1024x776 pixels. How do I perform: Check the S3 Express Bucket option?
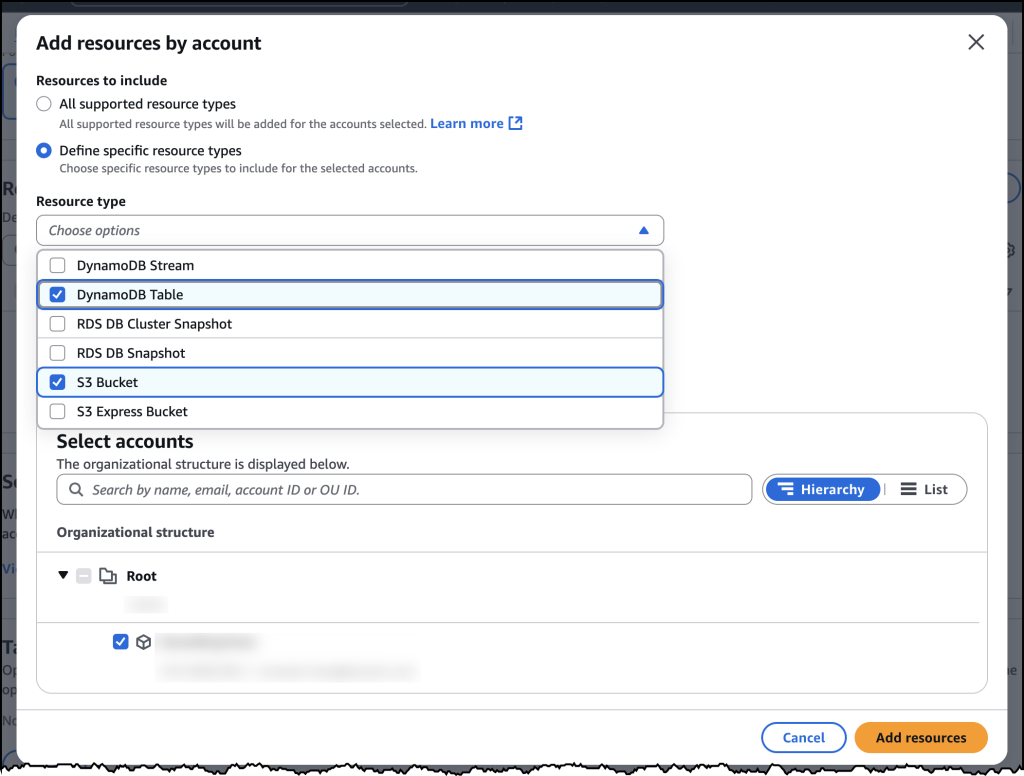(x=57, y=411)
